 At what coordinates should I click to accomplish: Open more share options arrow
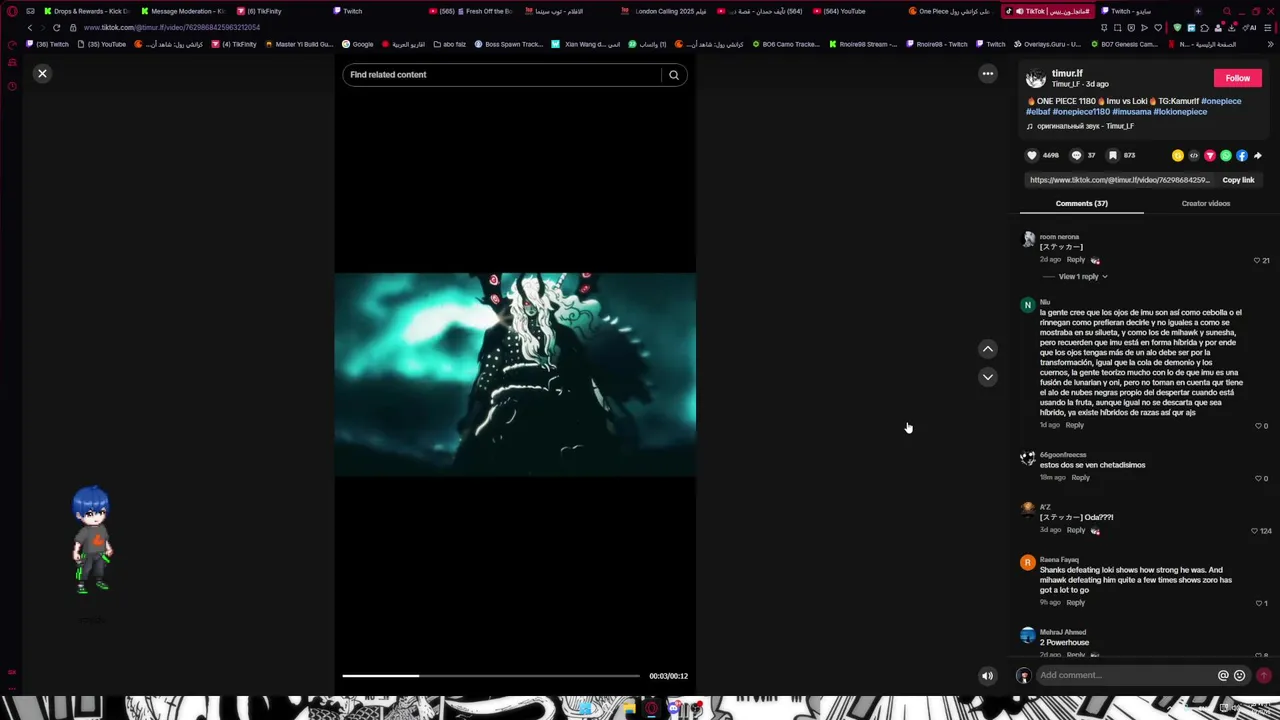coord(1258,155)
